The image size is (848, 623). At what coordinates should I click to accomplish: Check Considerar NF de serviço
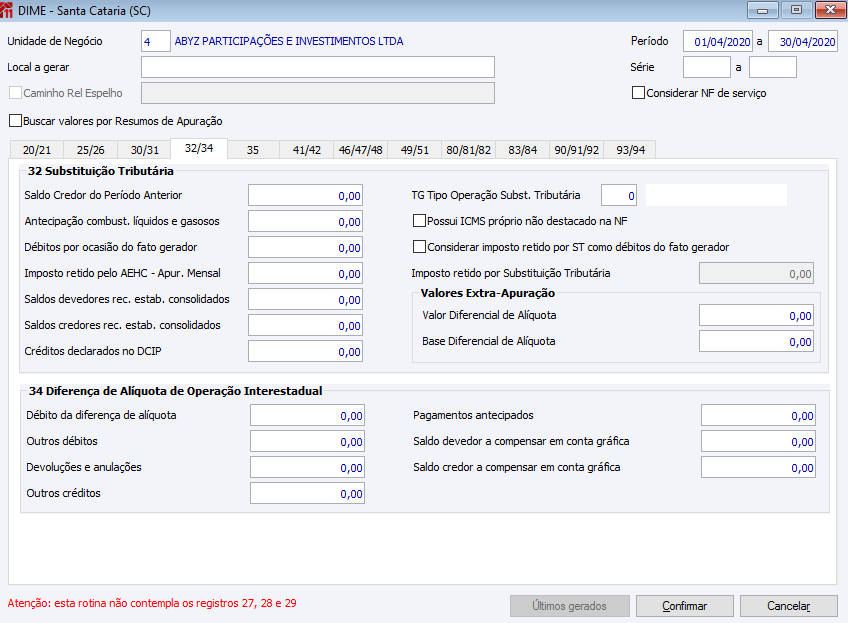tap(638, 92)
